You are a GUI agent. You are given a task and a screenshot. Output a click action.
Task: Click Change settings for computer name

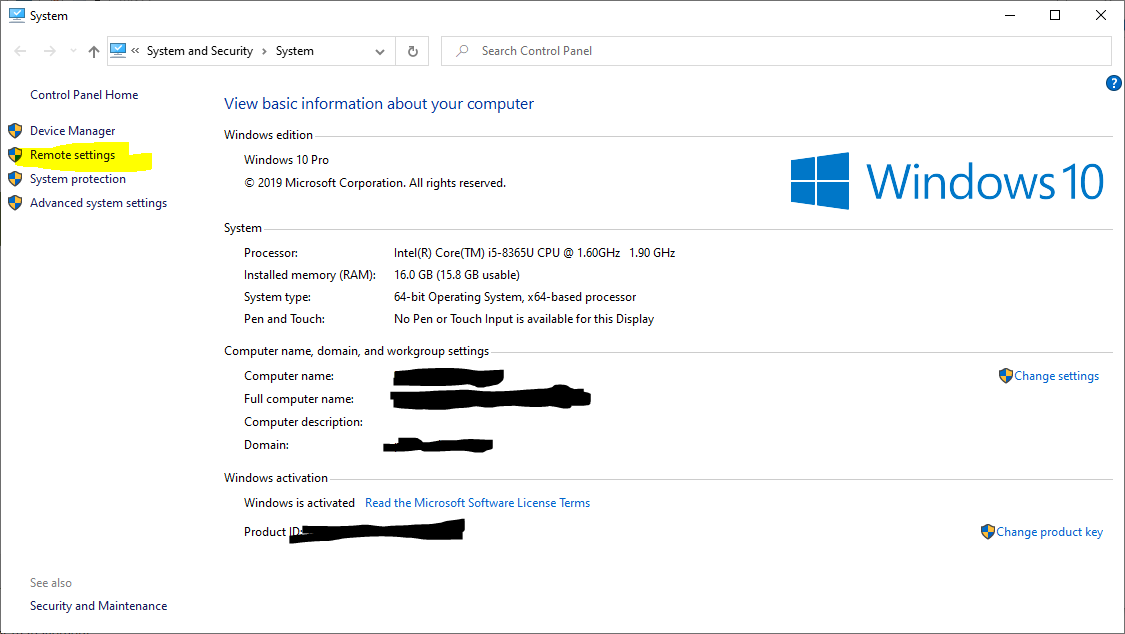point(1056,376)
